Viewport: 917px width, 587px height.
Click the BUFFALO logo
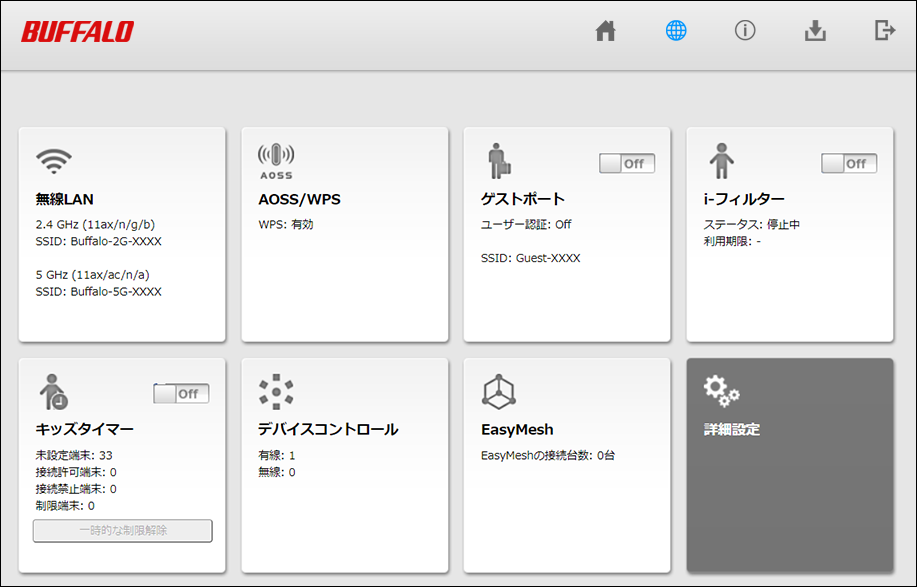77,32
